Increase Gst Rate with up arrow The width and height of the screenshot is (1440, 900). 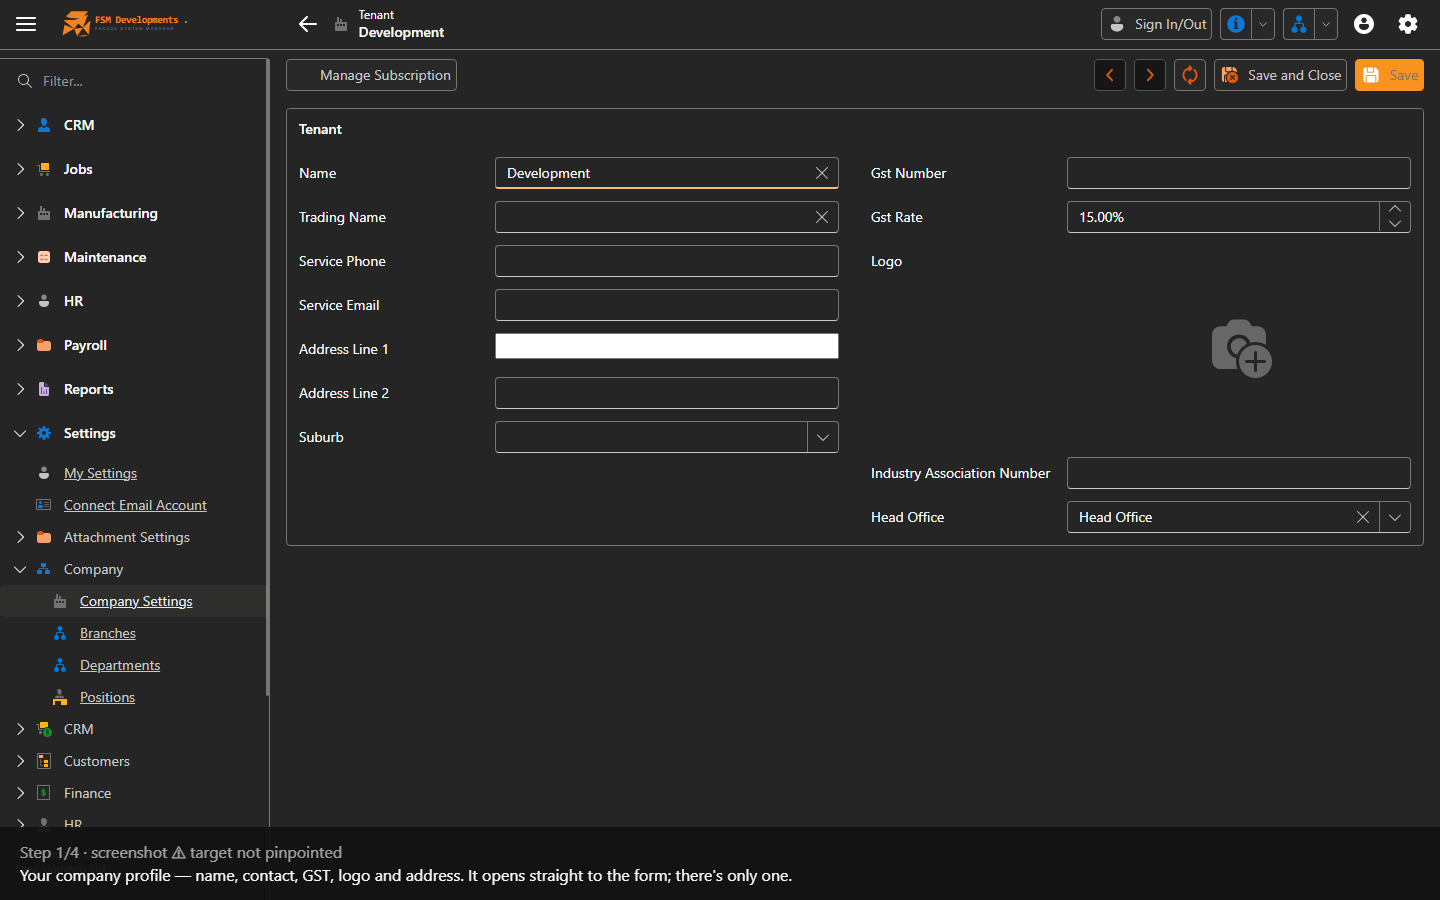click(1395, 209)
